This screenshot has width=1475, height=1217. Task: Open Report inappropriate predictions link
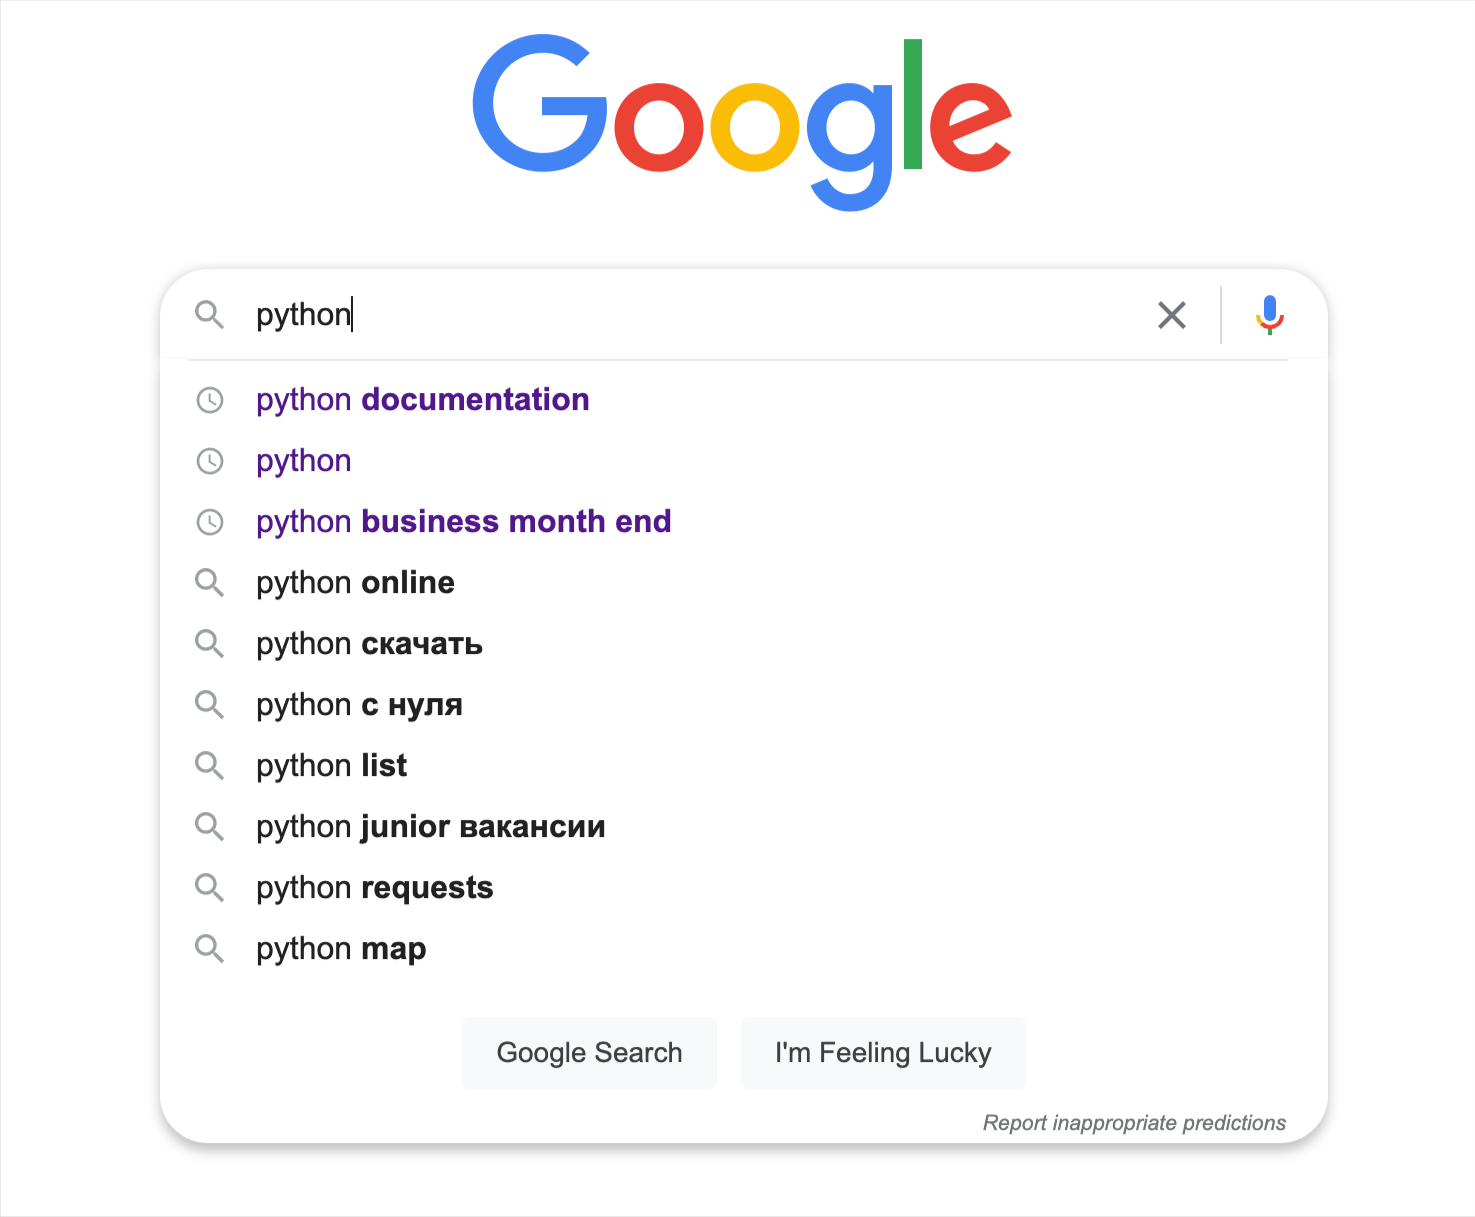pos(1134,1123)
